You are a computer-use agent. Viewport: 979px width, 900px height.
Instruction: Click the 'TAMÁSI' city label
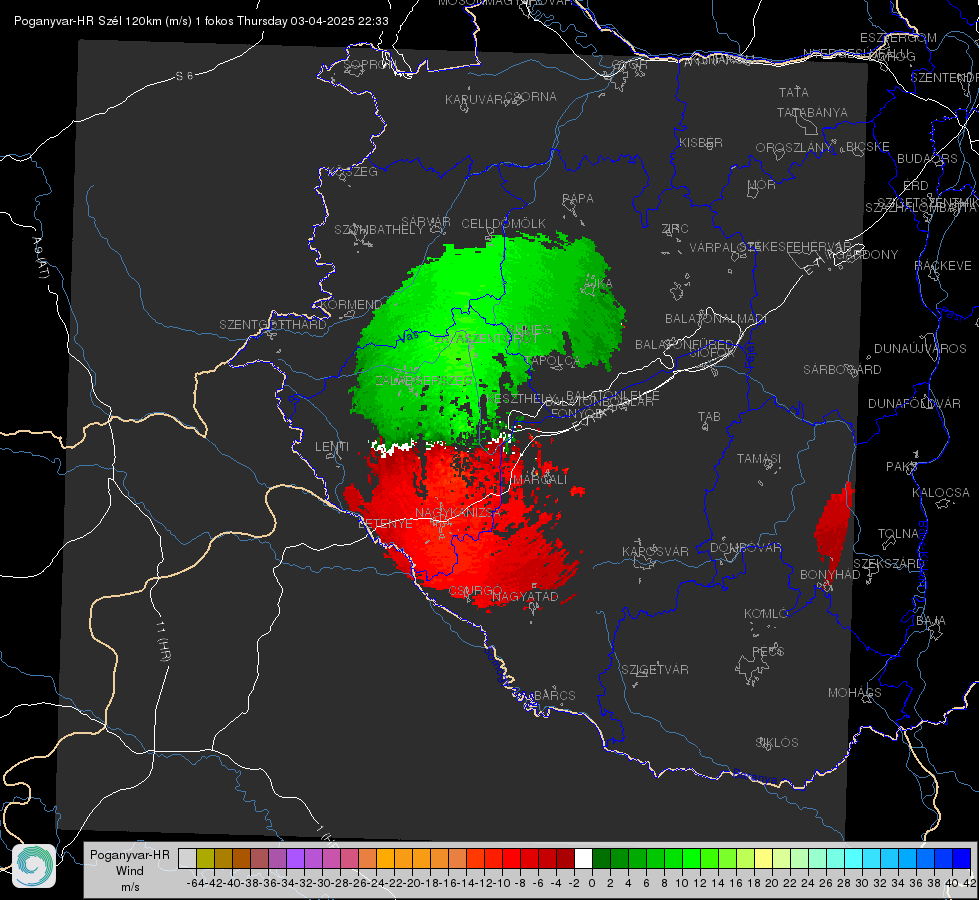coord(759,458)
